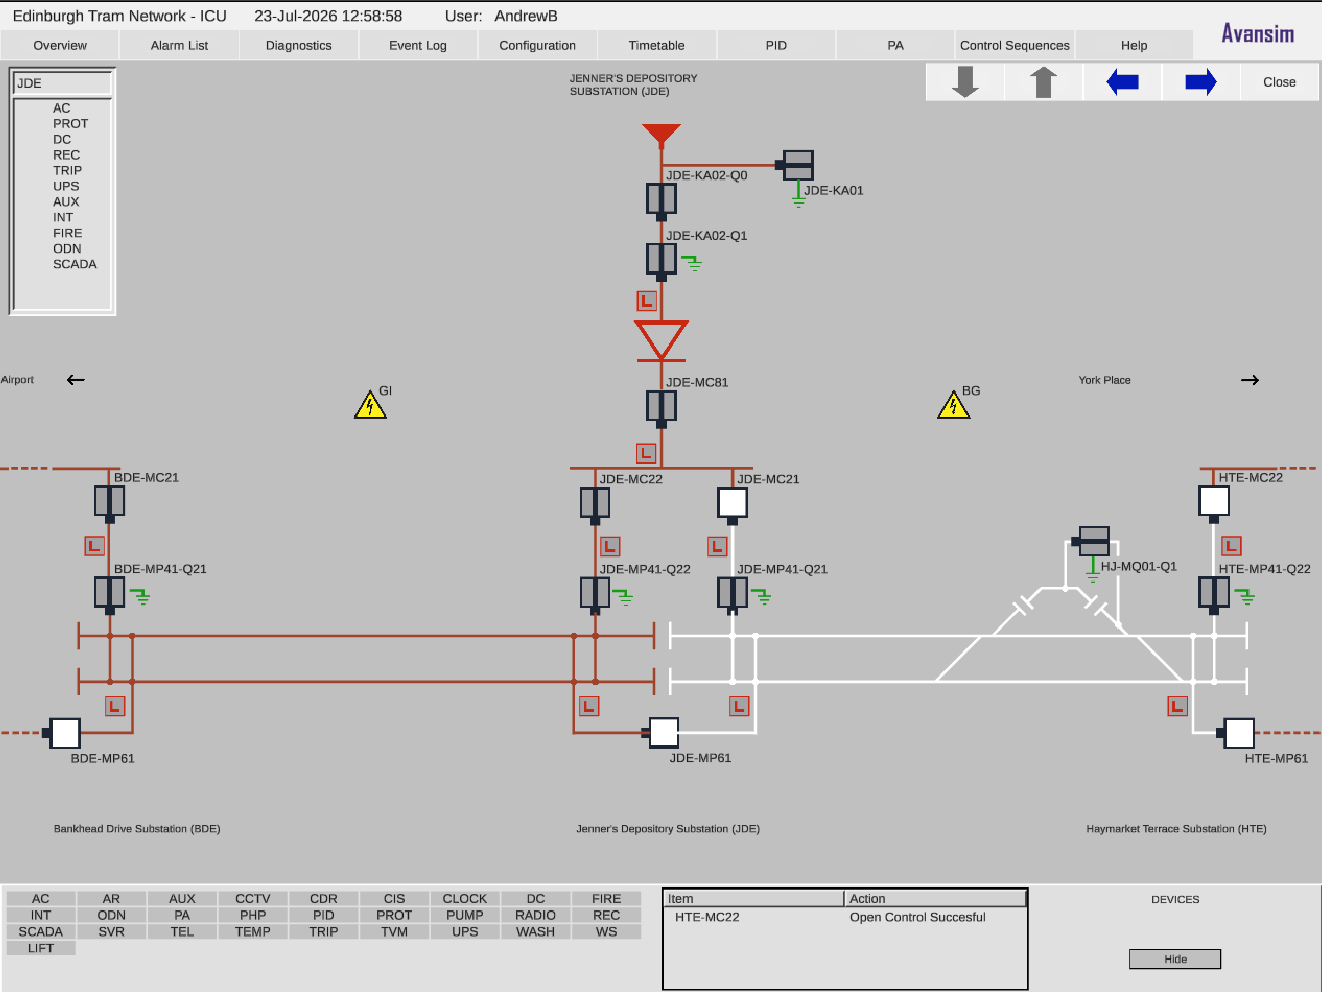Select TRIP in the JDE list

(68, 171)
